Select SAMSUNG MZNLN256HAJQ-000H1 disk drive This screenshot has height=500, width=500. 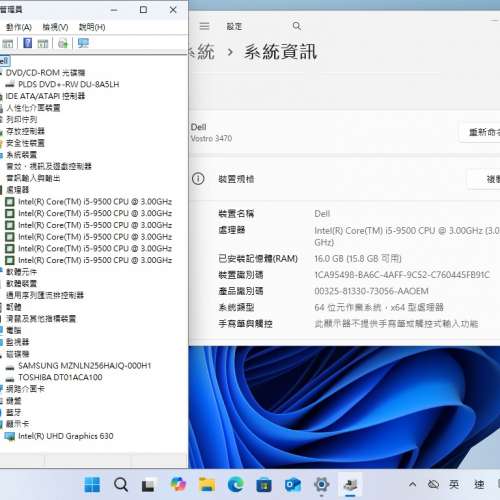click(85, 366)
